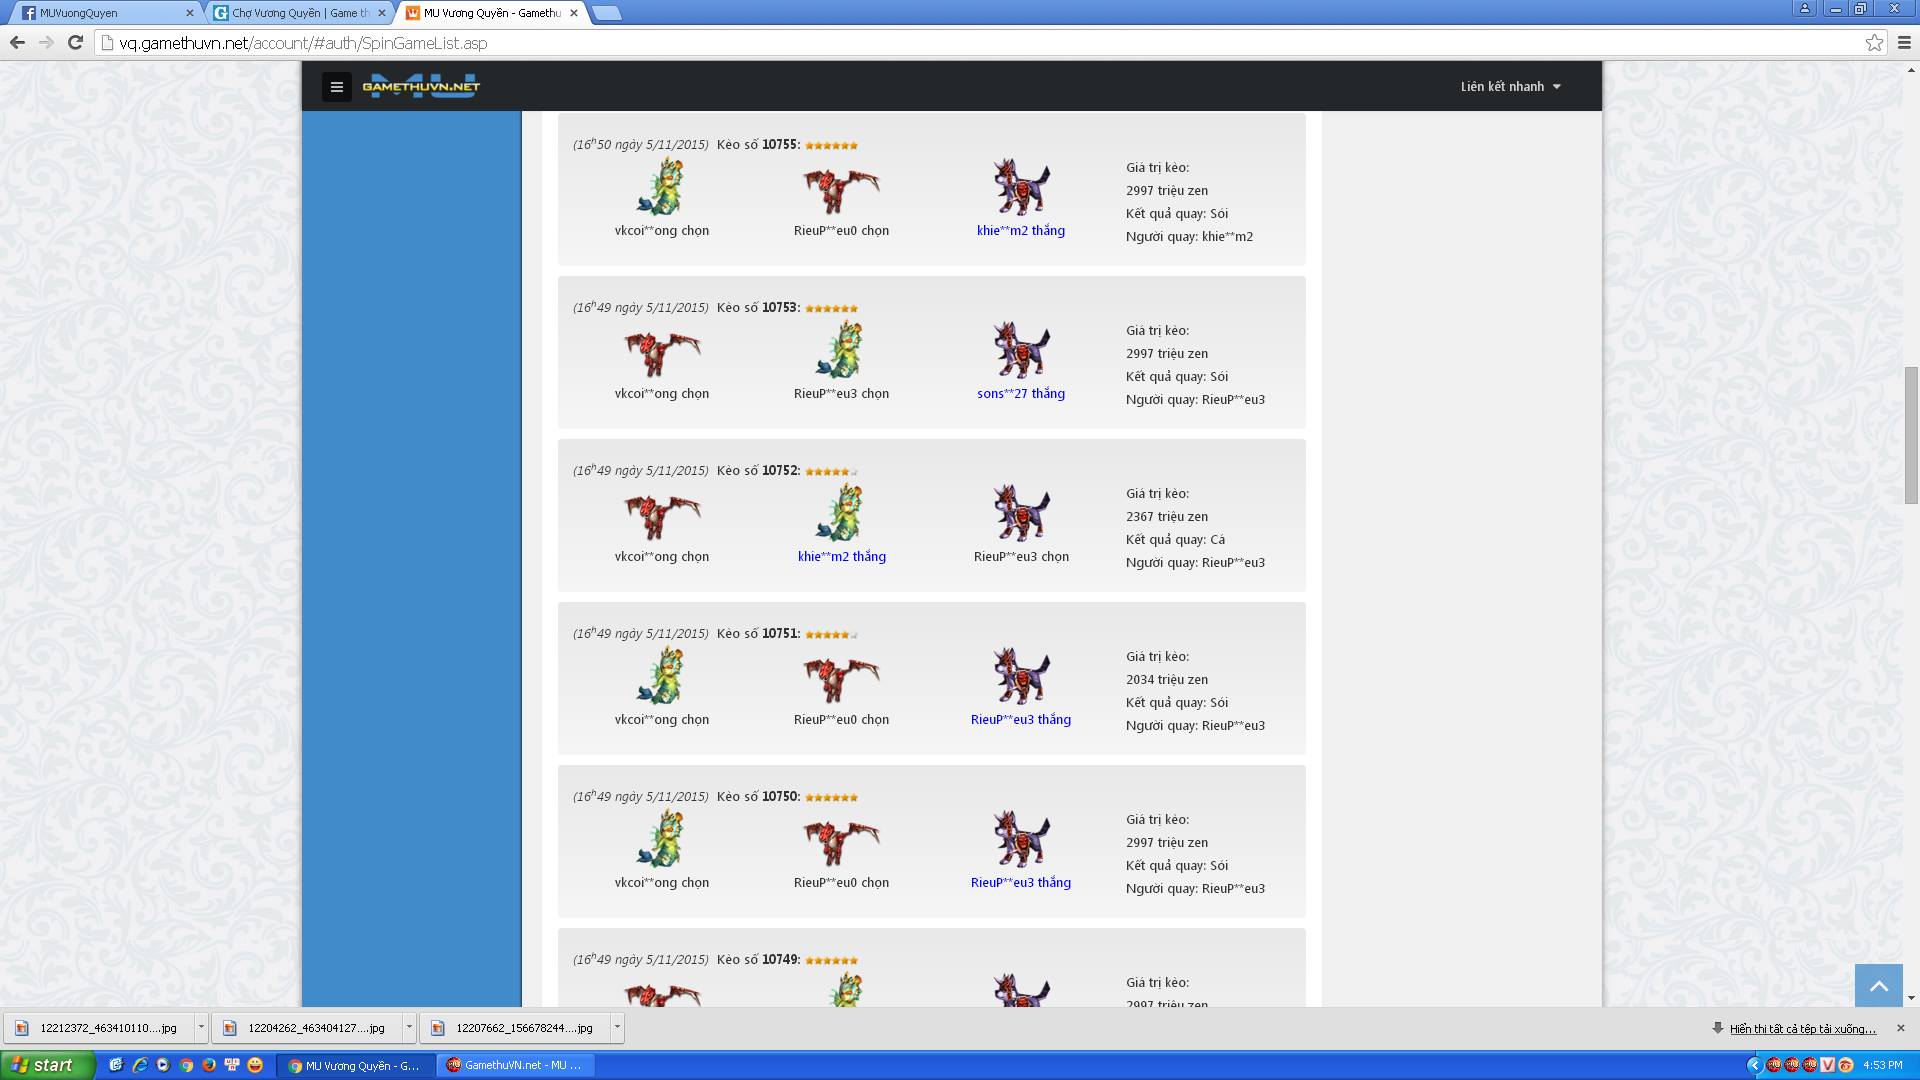
Task: Open the site hamburger menu icon
Action: click(x=337, y=87)
